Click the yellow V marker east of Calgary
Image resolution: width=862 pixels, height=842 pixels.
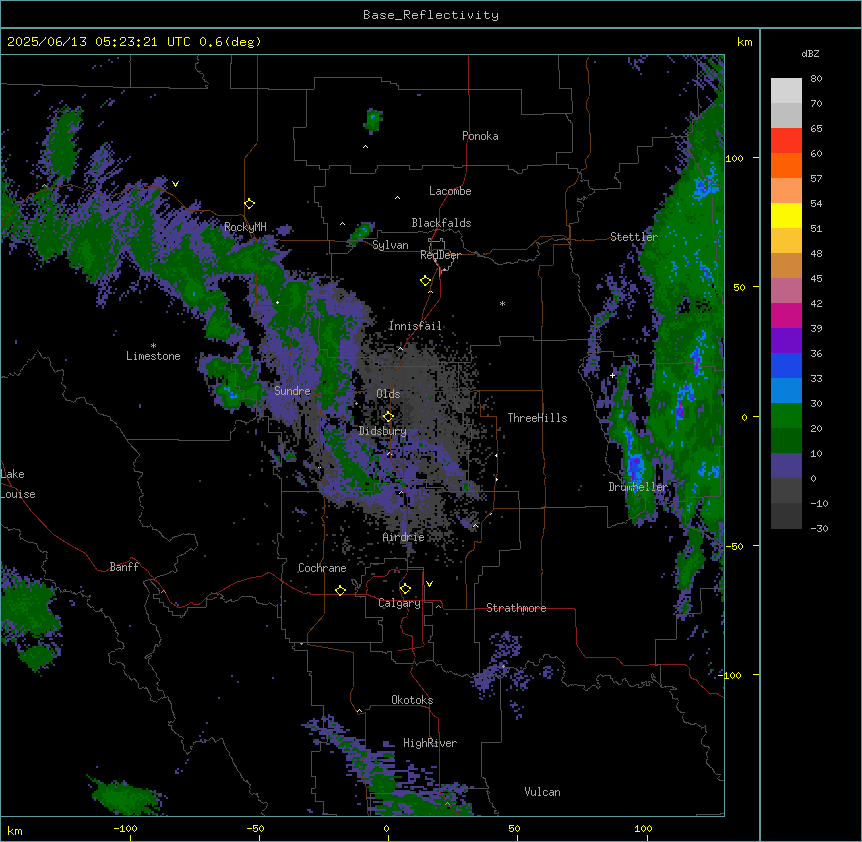pyautogui.click(x=429, y=584)
